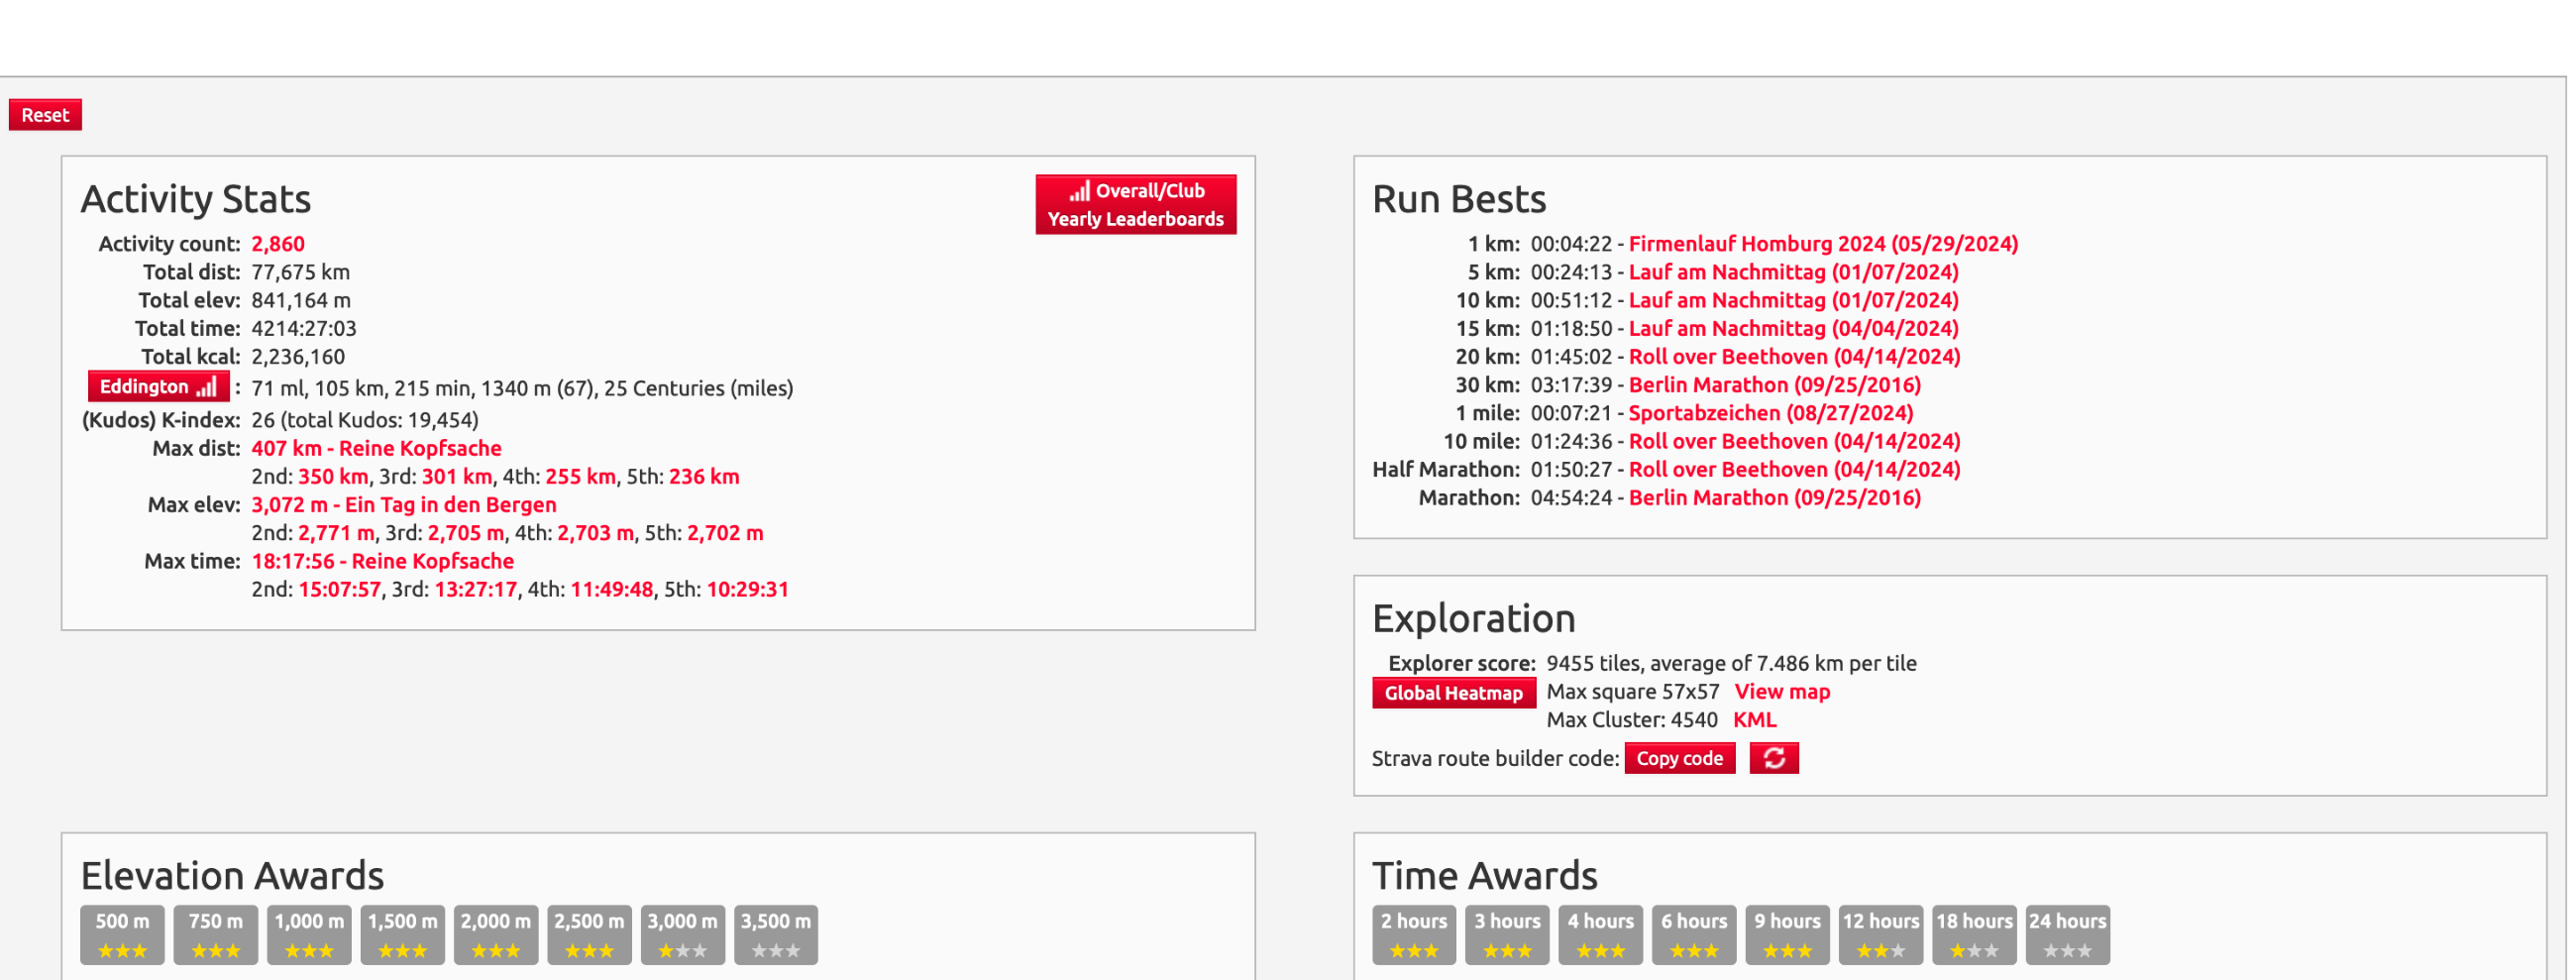Open the Eddington chart button

coord(158,387)
